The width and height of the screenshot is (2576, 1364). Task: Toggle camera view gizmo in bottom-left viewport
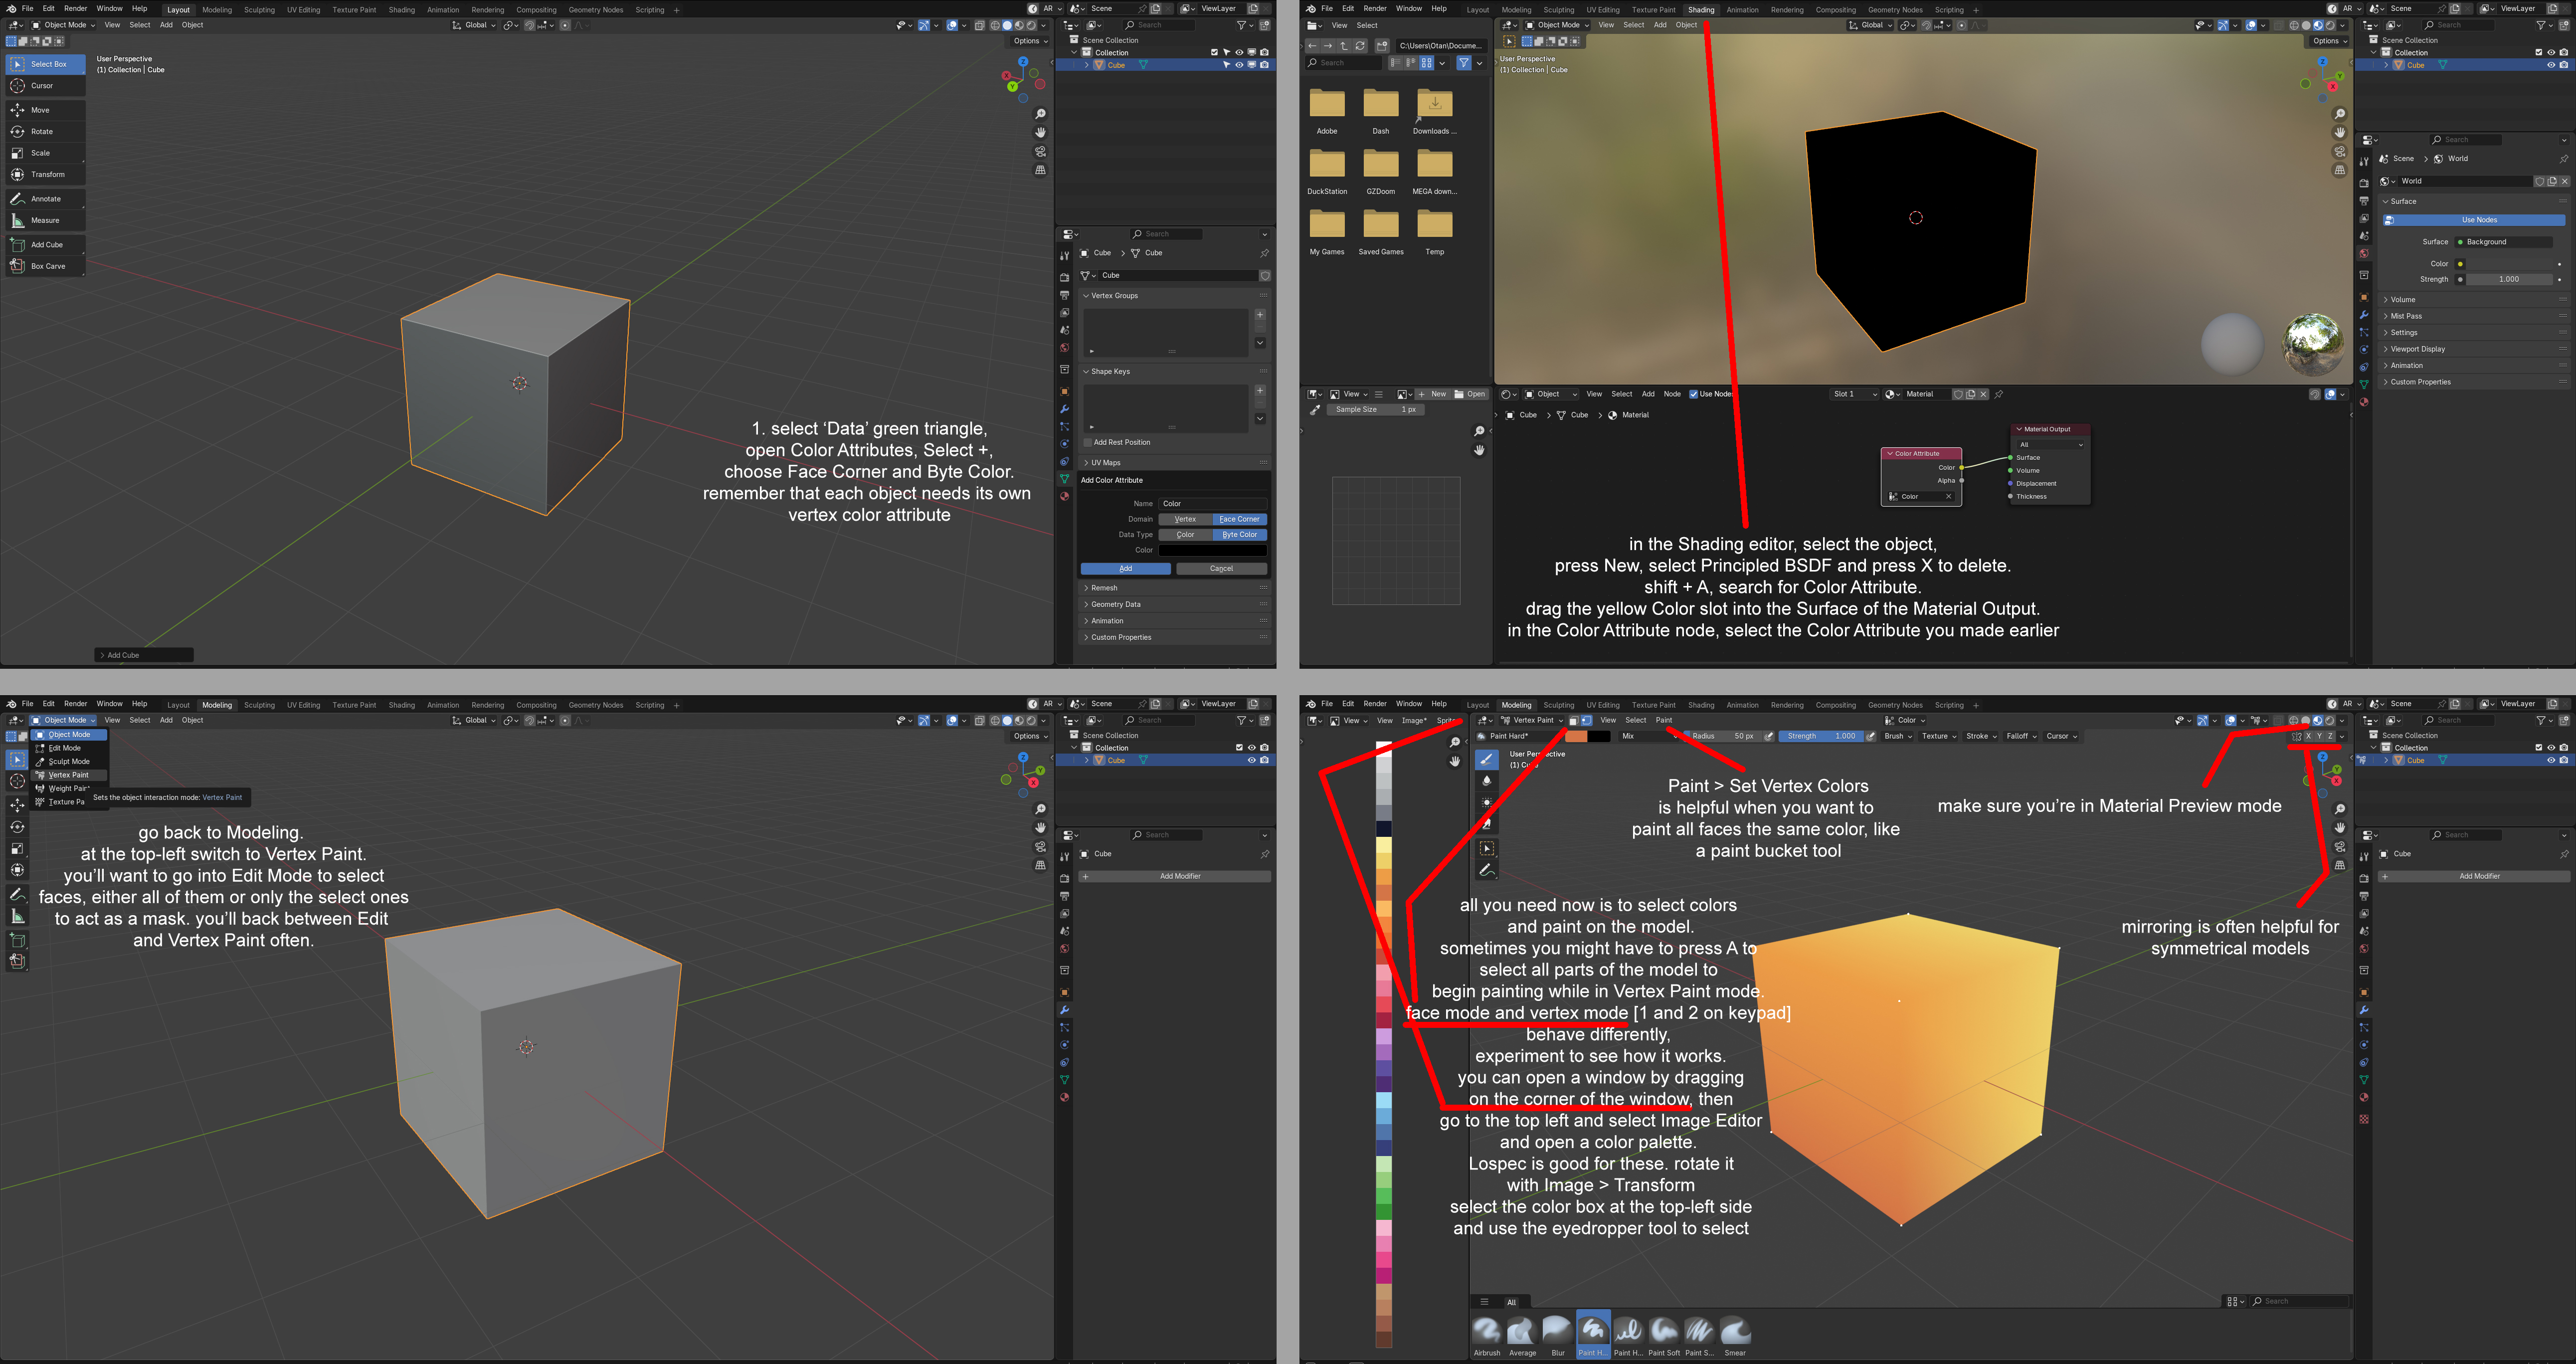1040,846
